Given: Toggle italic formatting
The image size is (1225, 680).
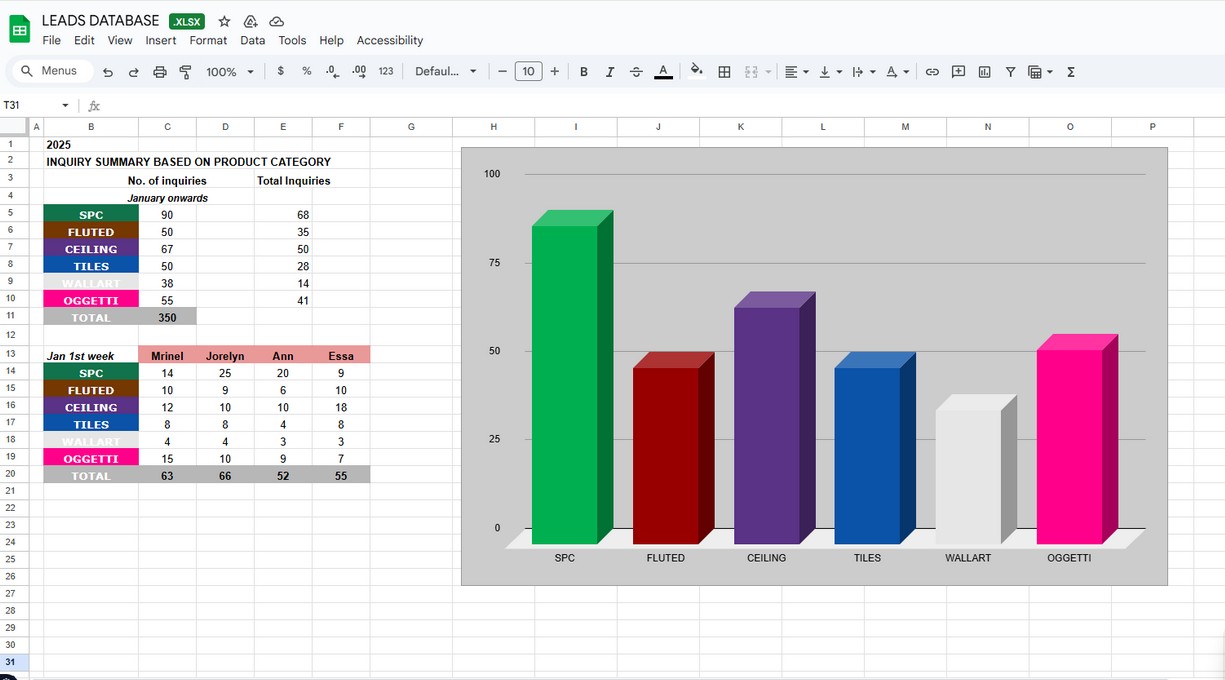Looking at the screenshot, I should 610,72.
